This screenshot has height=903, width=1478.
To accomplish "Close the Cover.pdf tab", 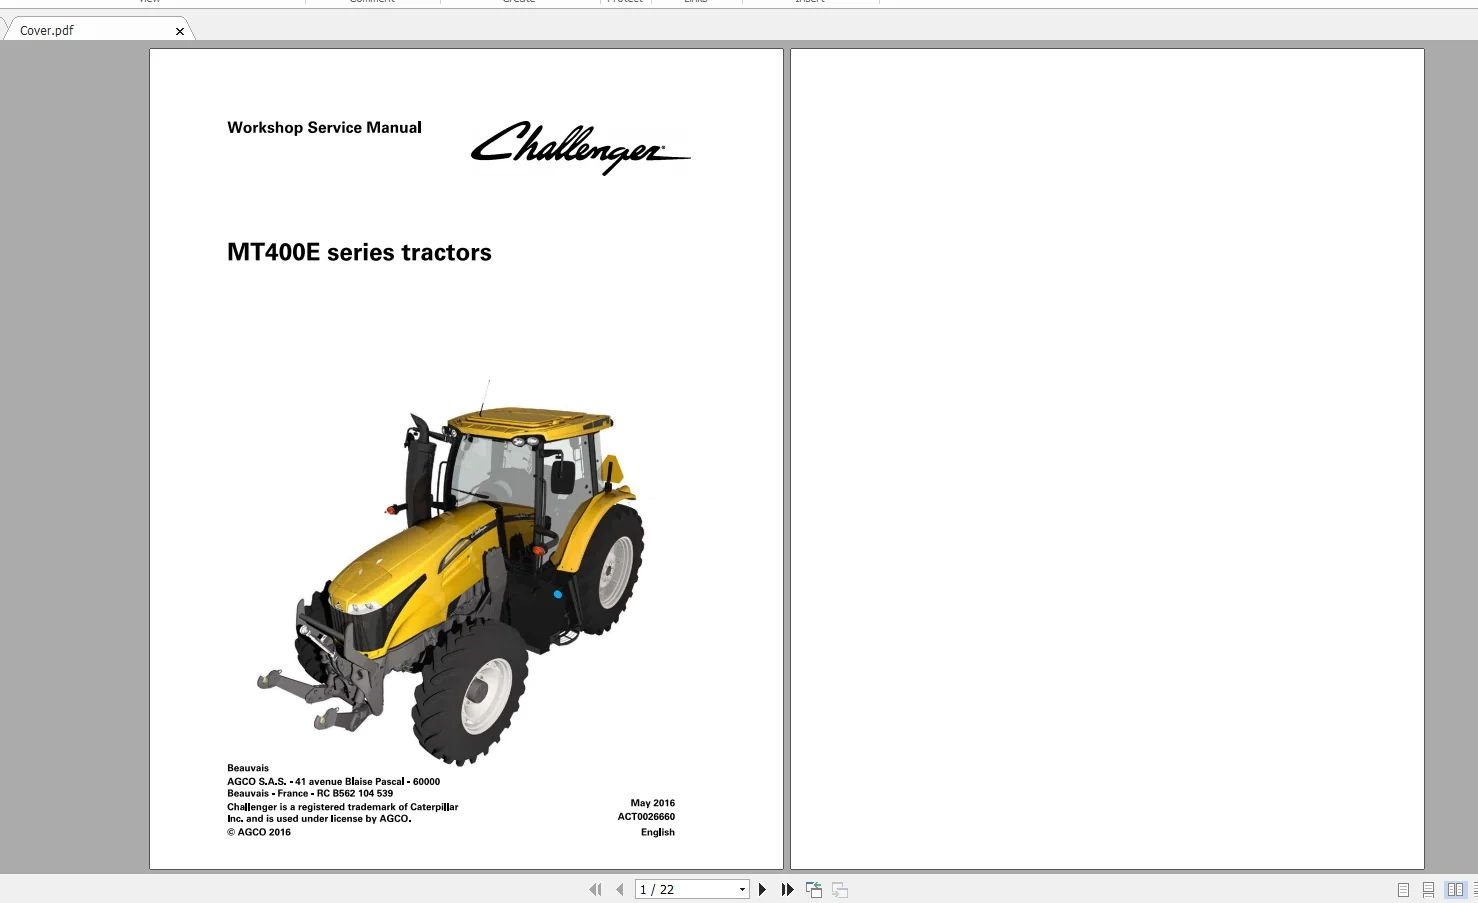I will click(180, 31).
